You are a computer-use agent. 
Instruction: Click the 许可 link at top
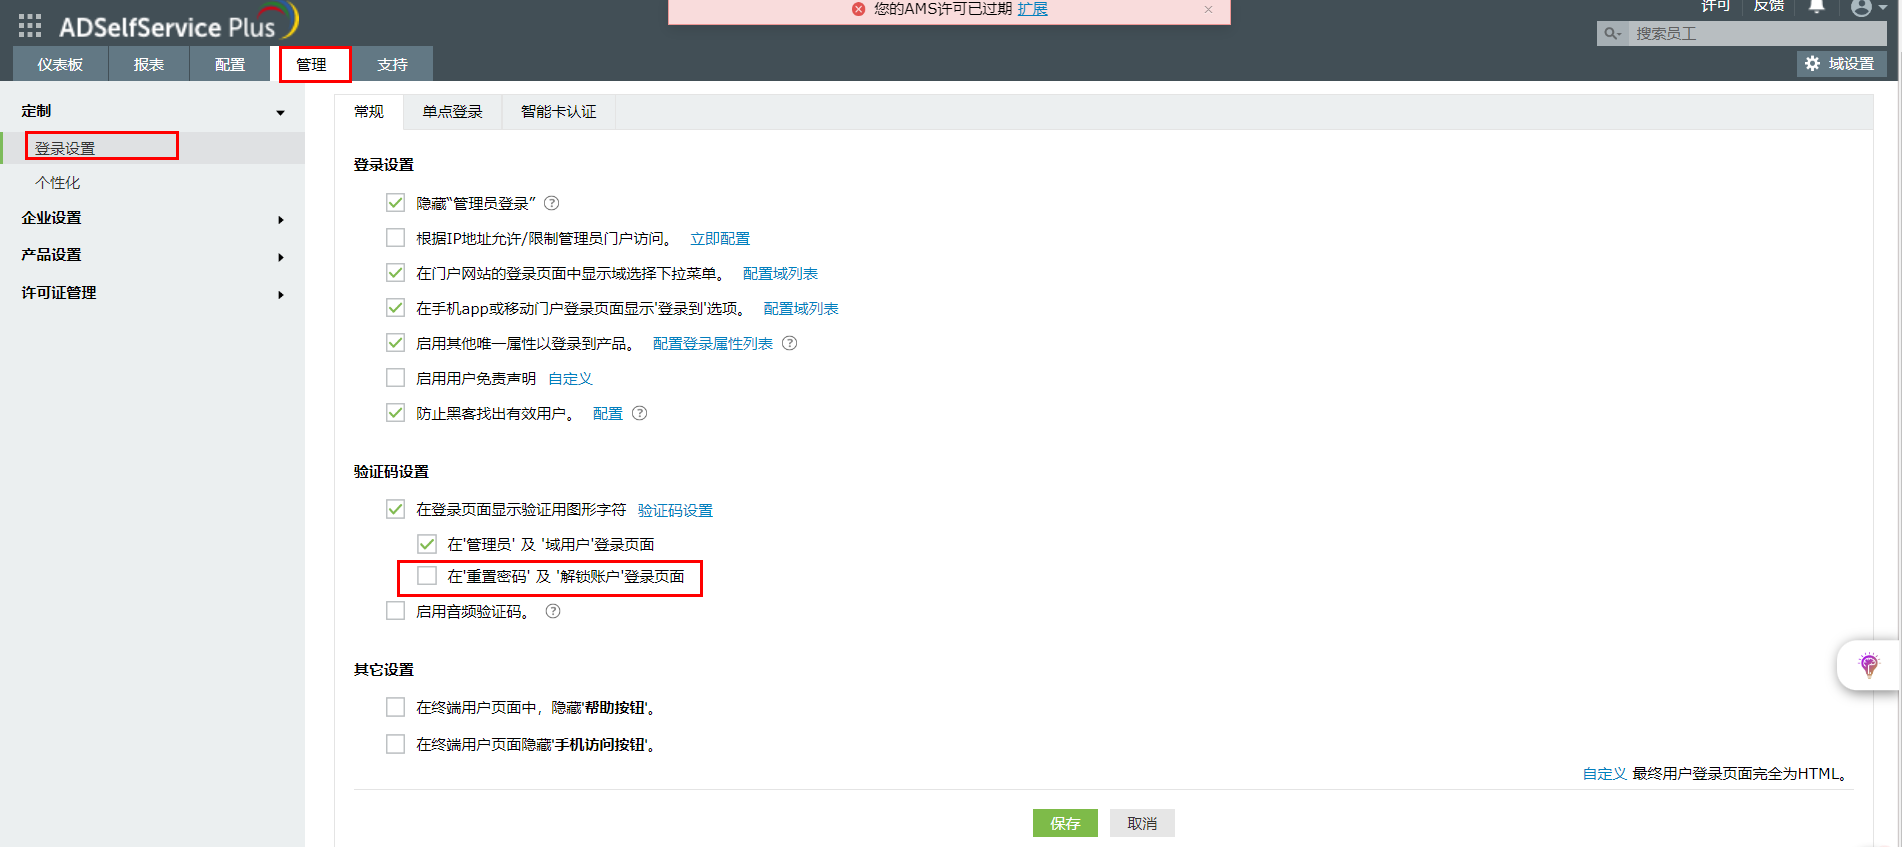pos(1716,6)
